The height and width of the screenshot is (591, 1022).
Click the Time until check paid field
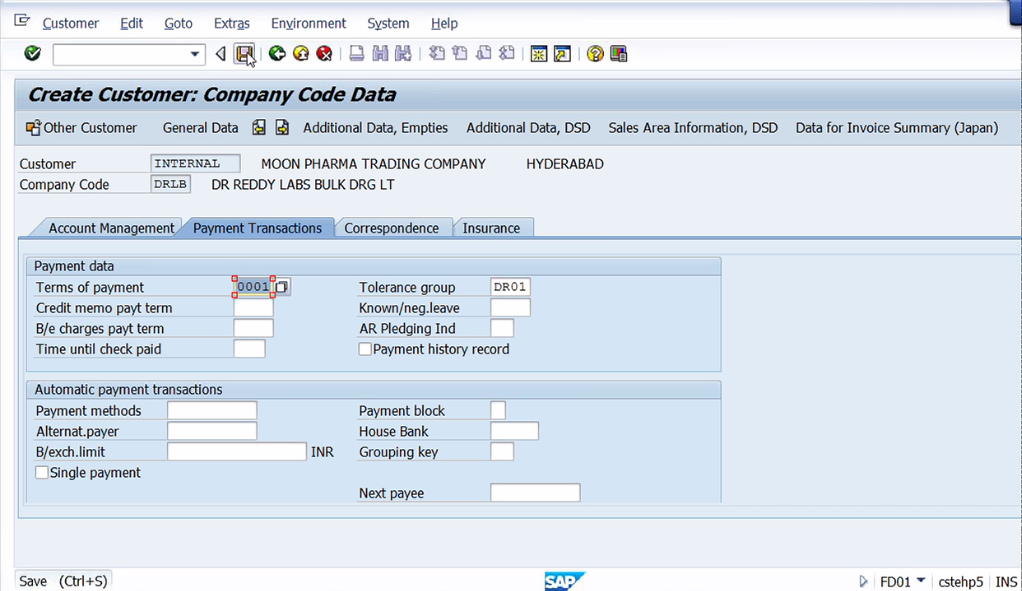coord(249,349)
